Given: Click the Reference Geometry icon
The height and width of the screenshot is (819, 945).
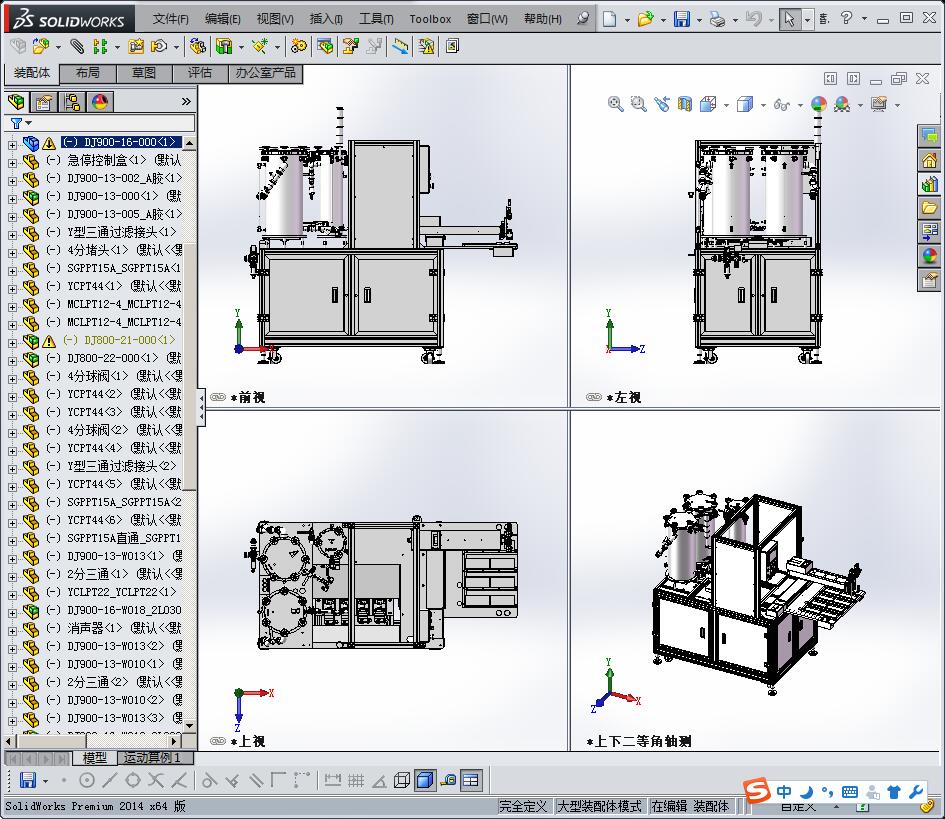Looking at the screenshot, I should tap(260, 46).
